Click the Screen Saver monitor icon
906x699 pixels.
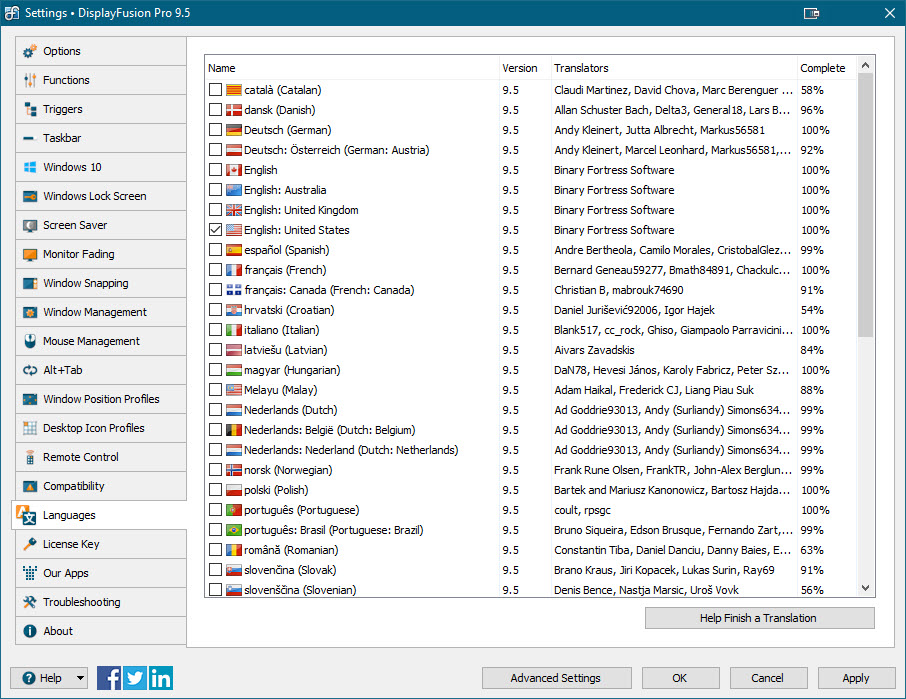point(30,225)
